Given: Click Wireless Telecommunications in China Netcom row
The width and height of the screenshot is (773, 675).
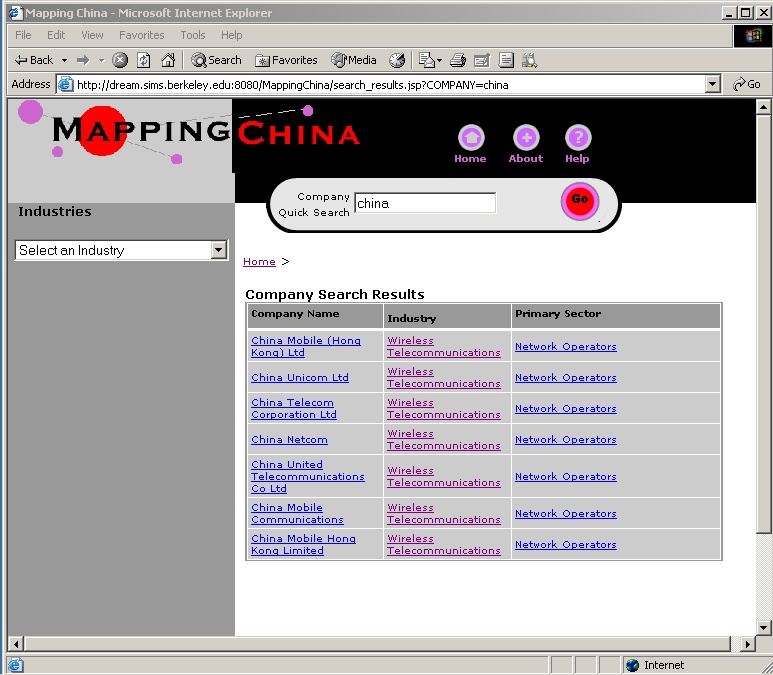Looking at the screenshot, I should pos(444,440).
